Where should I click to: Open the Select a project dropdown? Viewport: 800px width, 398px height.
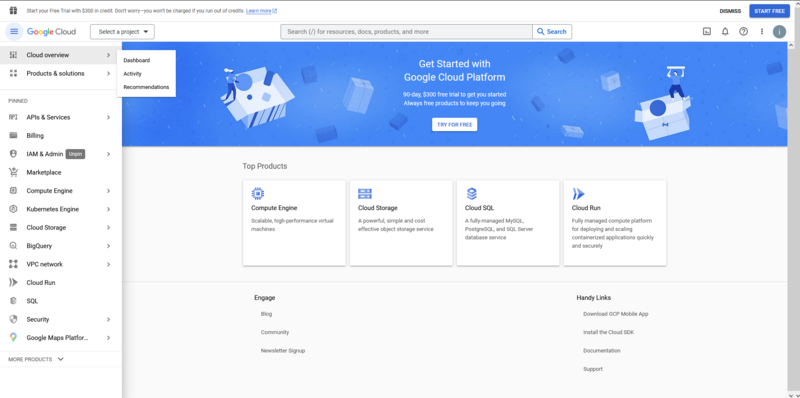tap(122, 32)
